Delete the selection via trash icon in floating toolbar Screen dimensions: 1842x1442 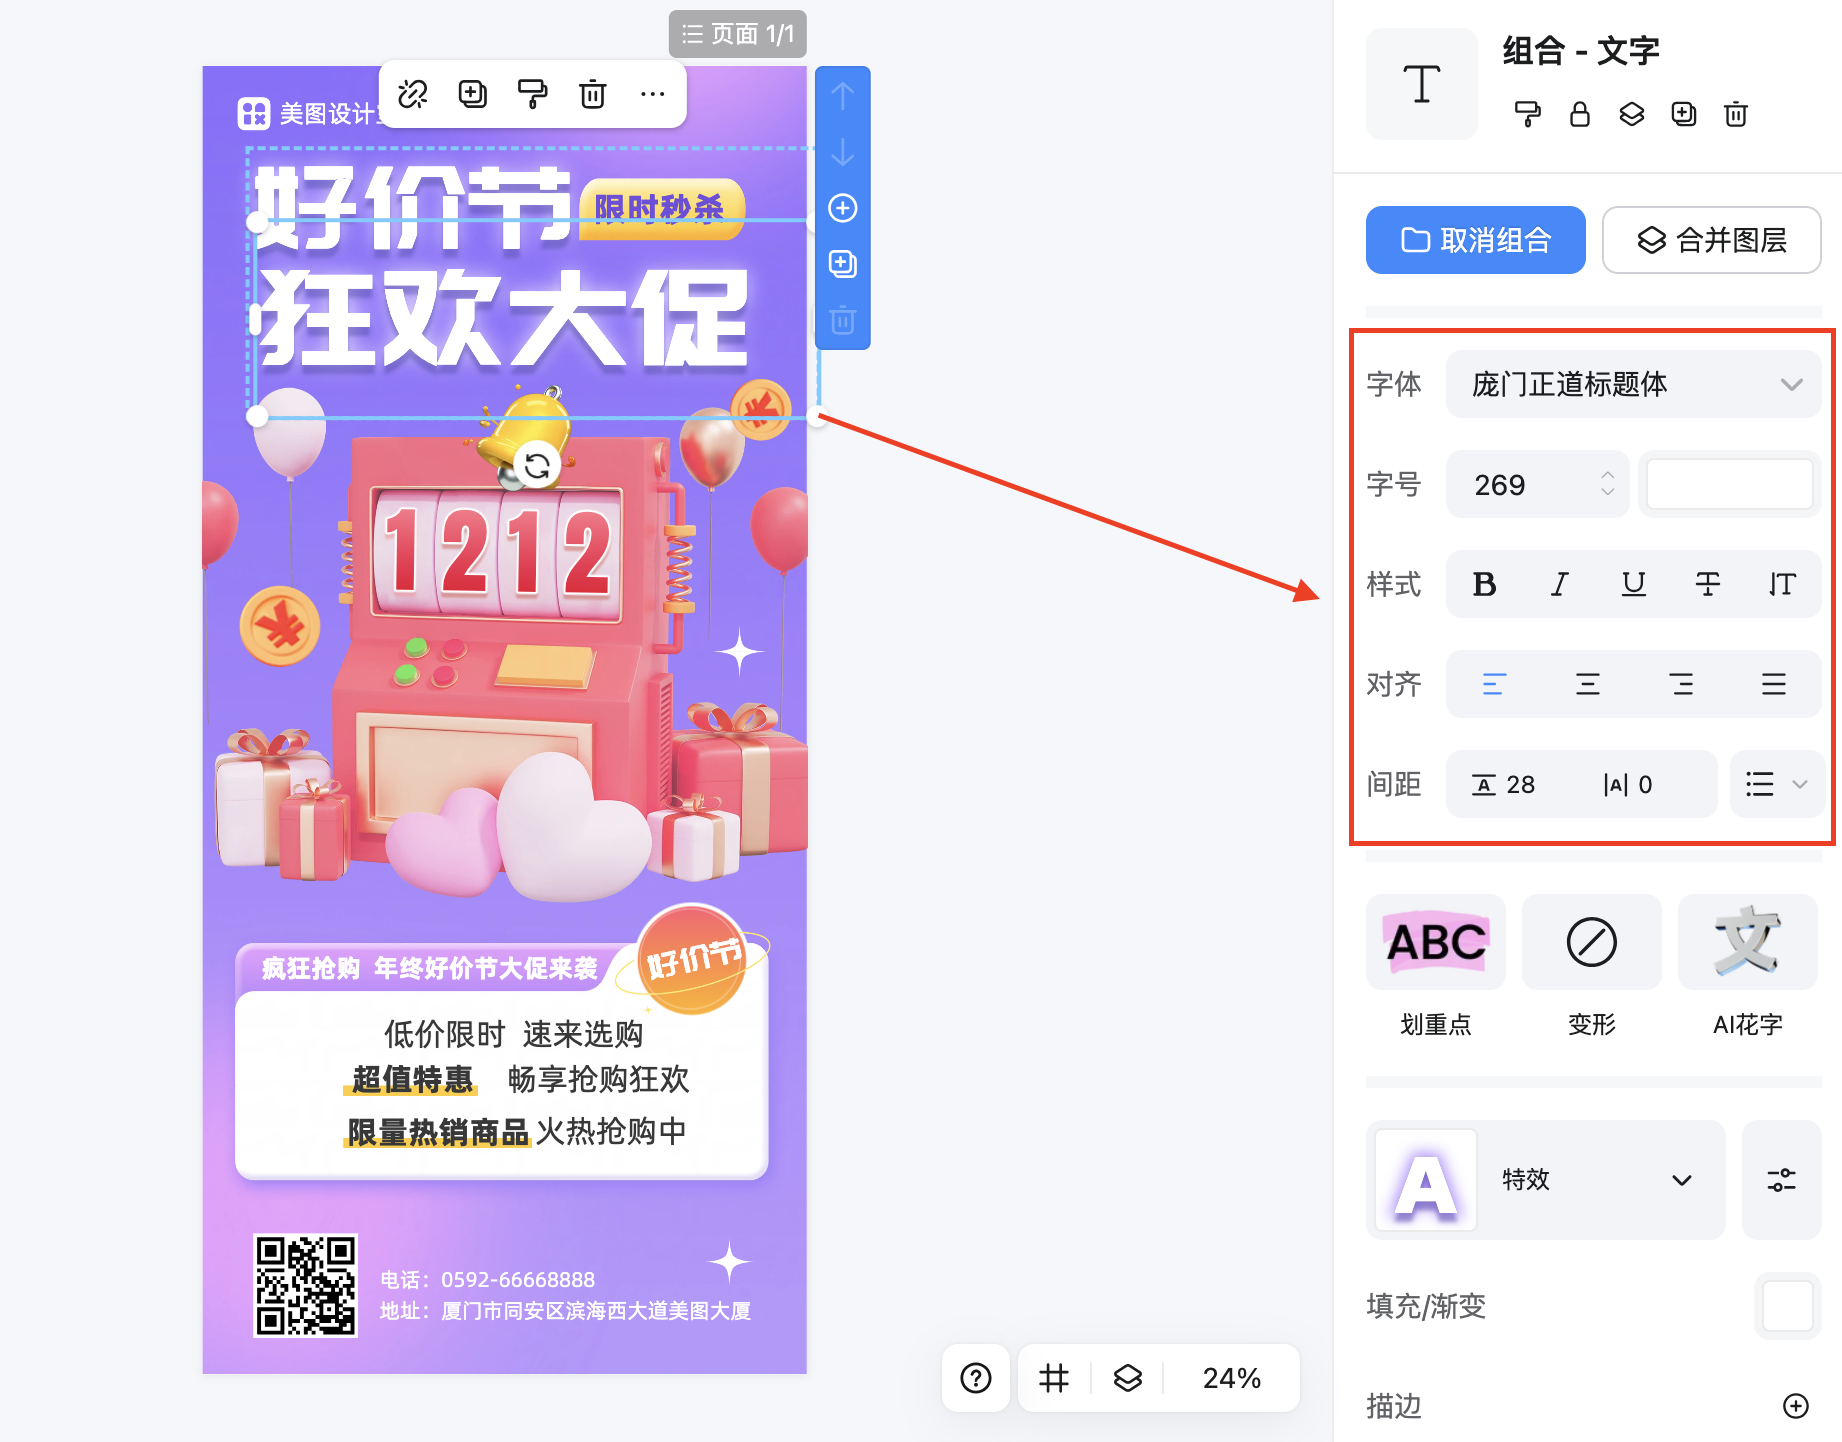[593, 93]
